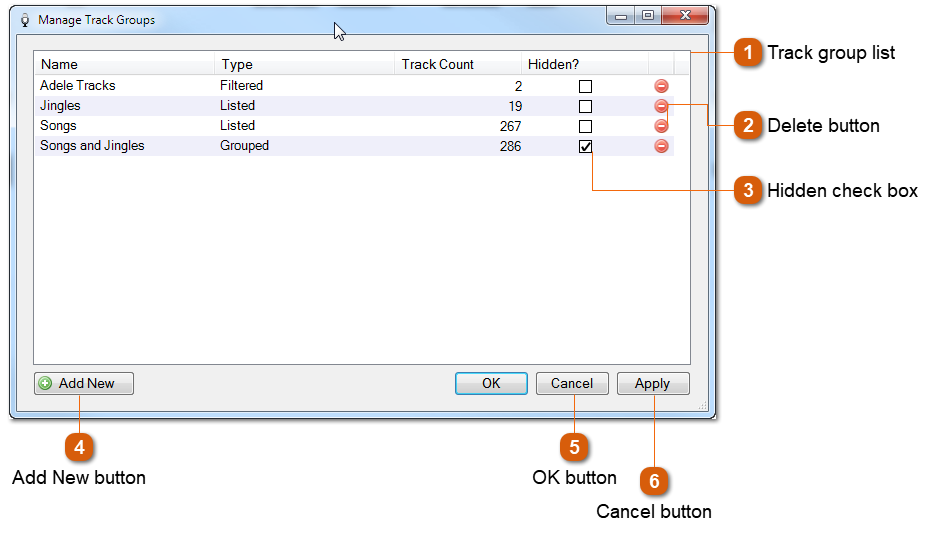Delete the Songs and Jingles group
The image size is (934, 538).
tap(661, 146)
